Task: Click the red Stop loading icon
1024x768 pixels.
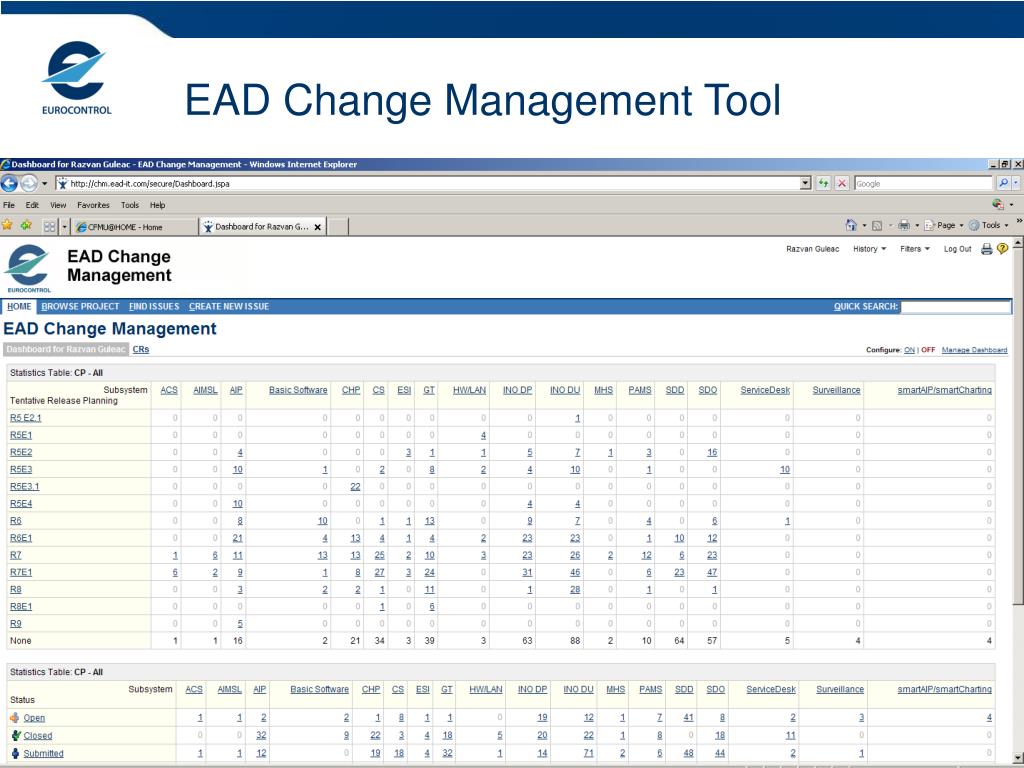Action: (842, 184)
